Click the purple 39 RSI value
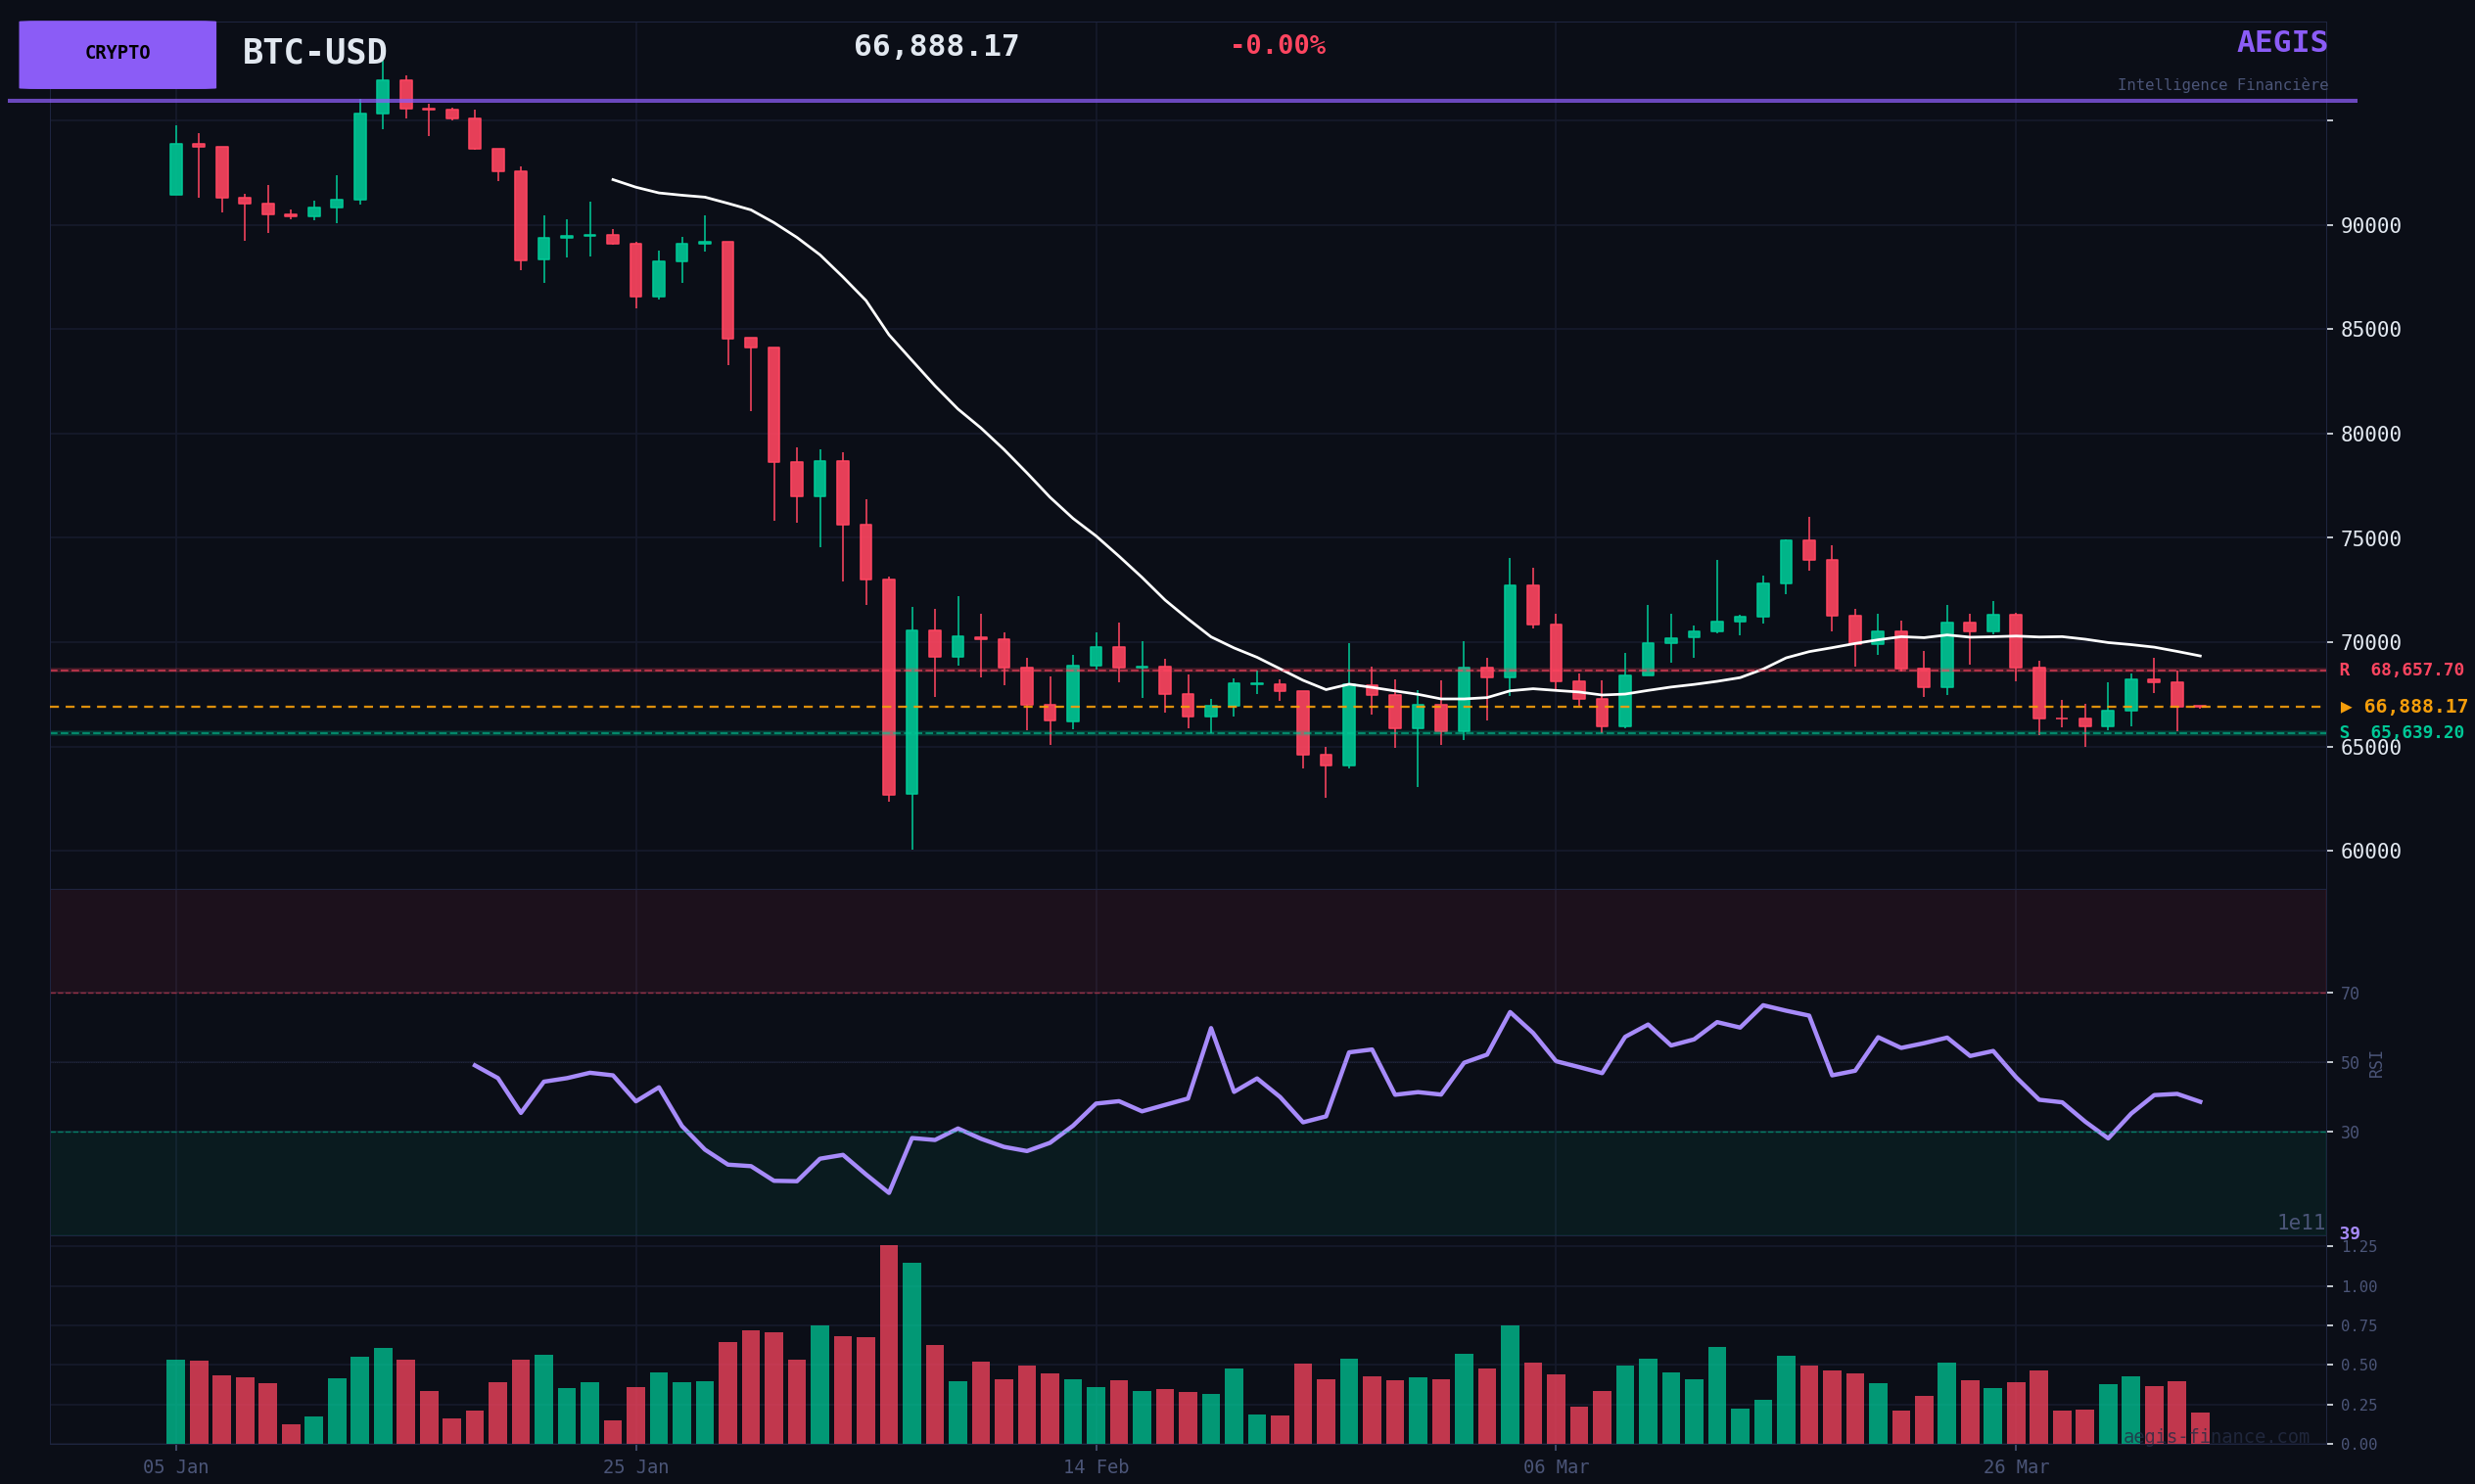The width and height of the screenshot is (2475, 1484). (2349, 1234)
